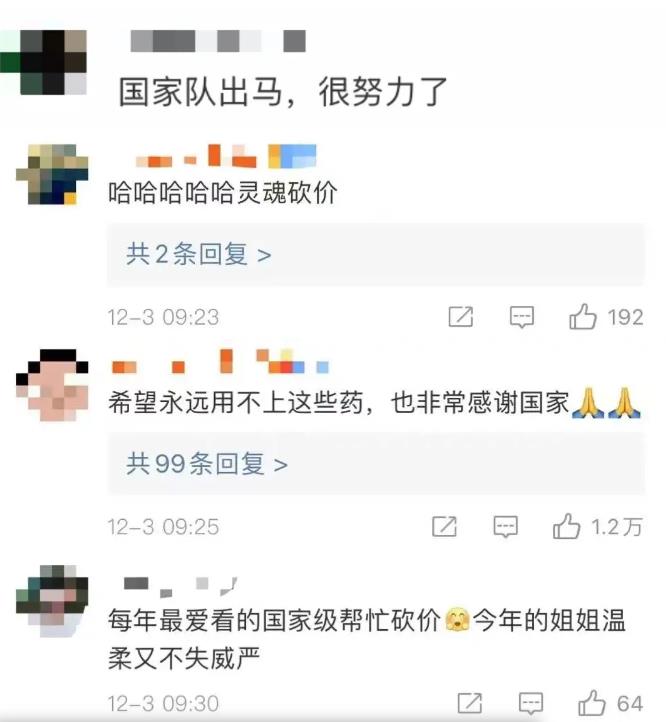The image size is (666, 722).
Task: Open username above 哈哈哈哈哈灵魂砍价 comment
Action: click(226, 156)
